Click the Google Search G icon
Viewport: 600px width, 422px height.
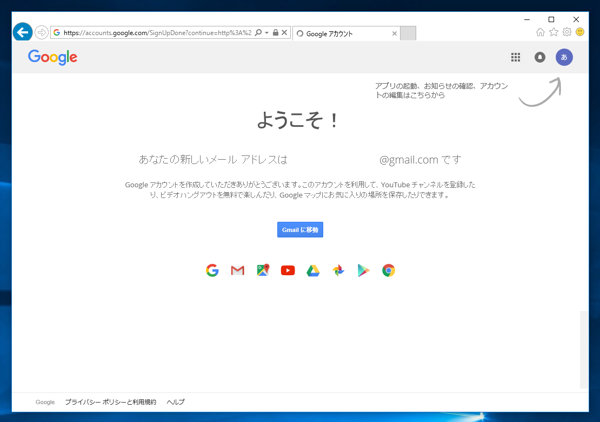212,270
